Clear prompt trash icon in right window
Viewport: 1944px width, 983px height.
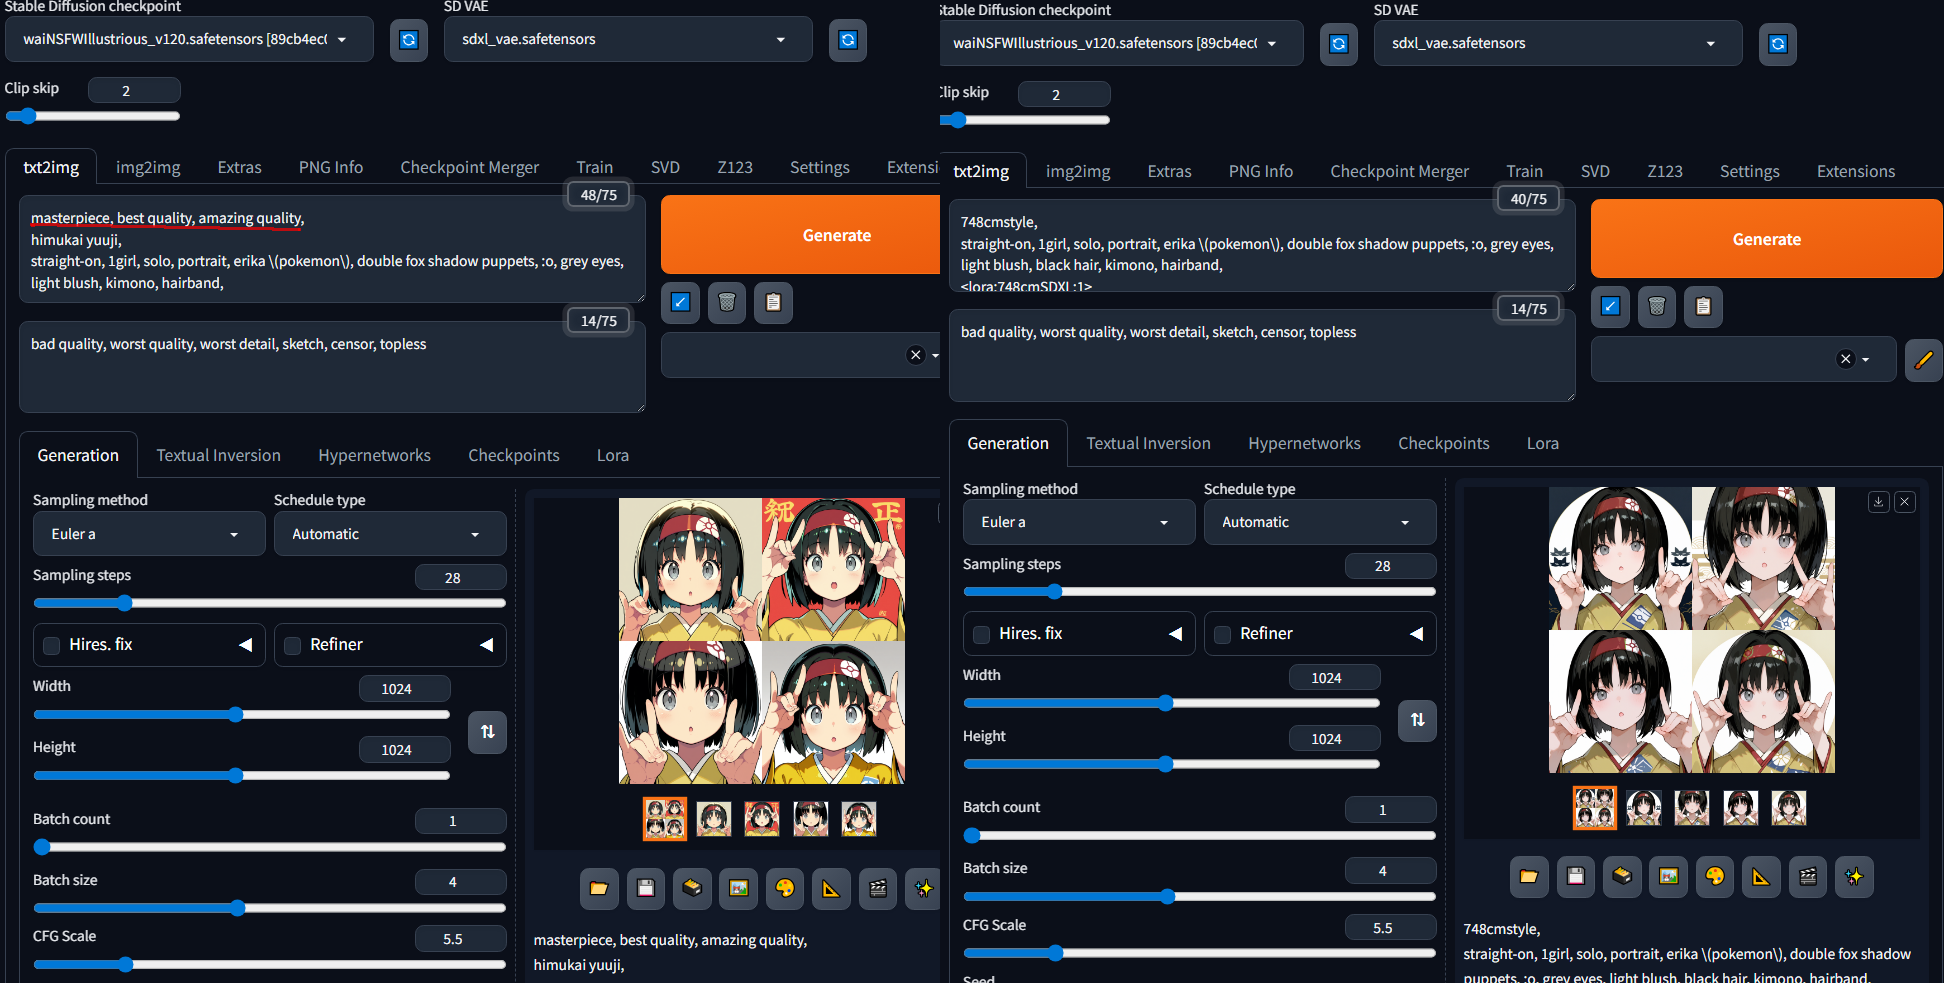(1657, 306)
